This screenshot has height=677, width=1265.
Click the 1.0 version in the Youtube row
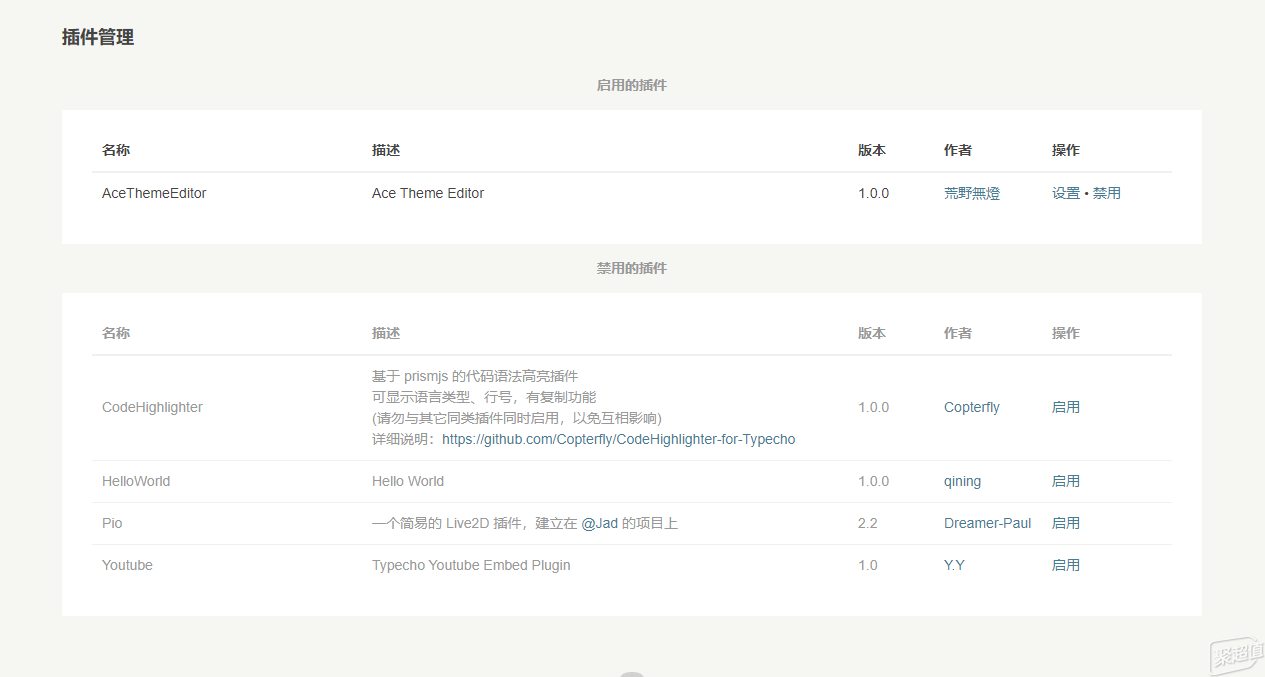(x=867, y=565)
